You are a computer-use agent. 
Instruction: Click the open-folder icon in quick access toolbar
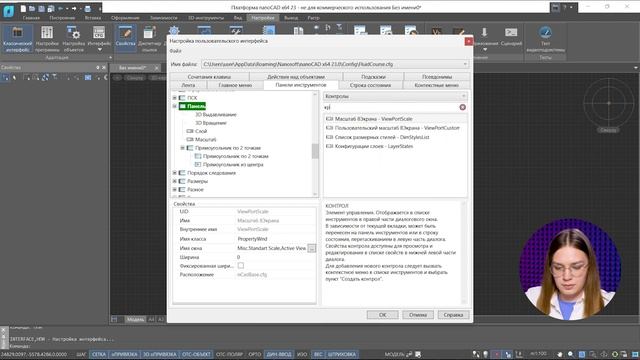pyautogui.click(x=32, y=8)
